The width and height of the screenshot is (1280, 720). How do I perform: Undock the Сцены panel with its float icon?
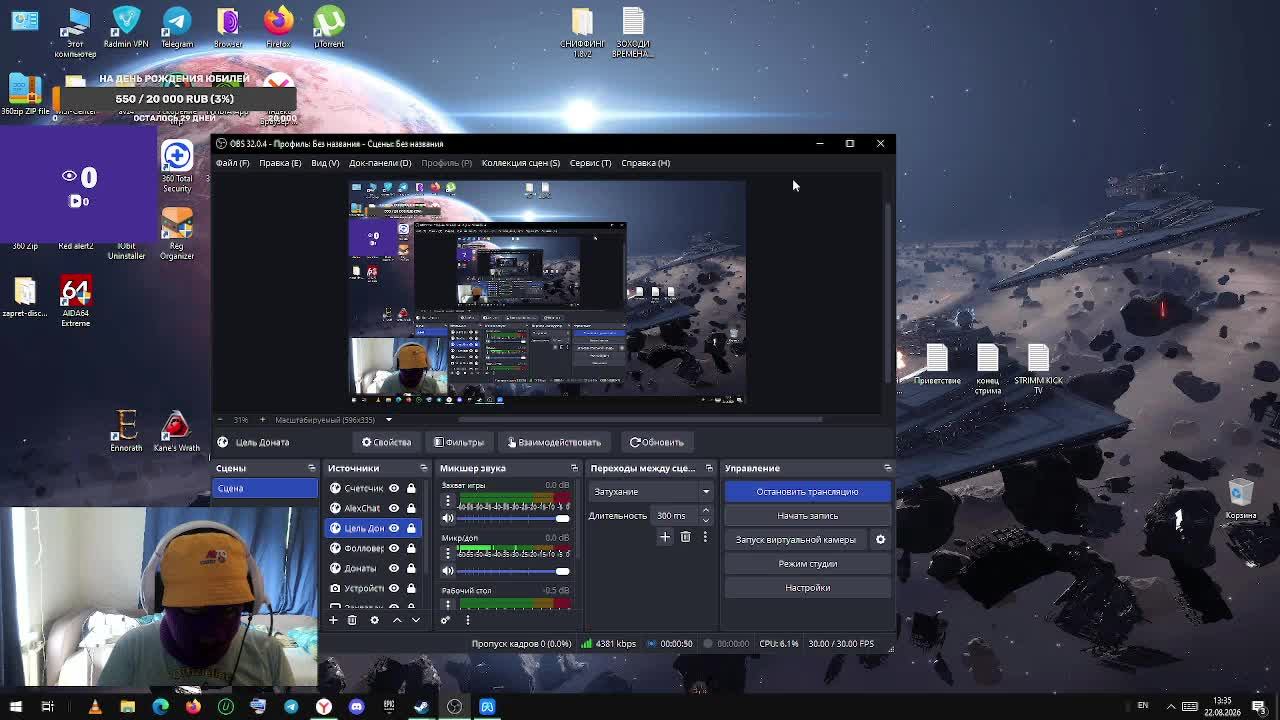click(311, 468)
